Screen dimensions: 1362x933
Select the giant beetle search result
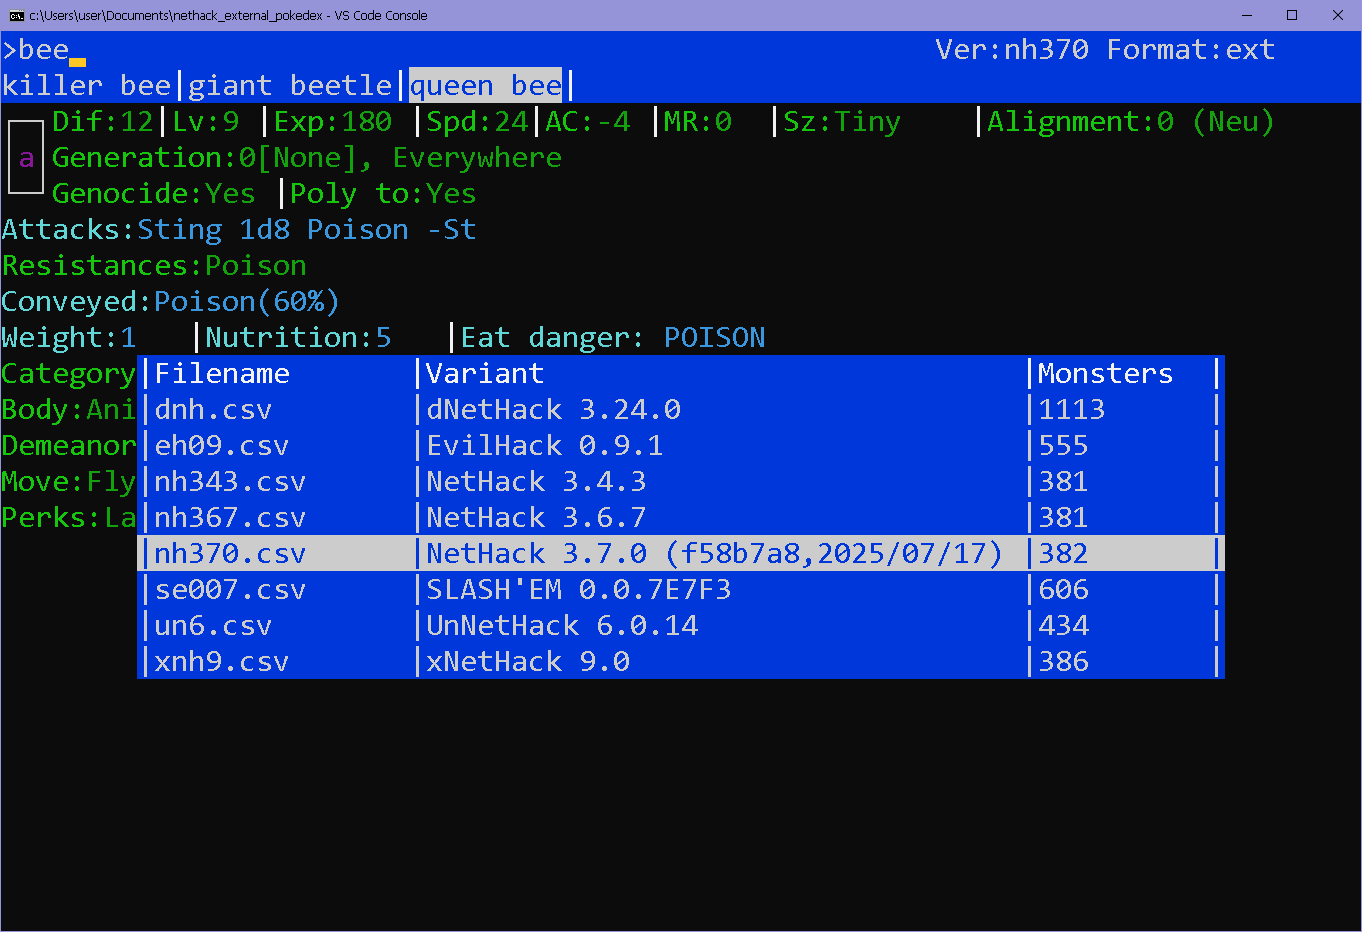290,86
